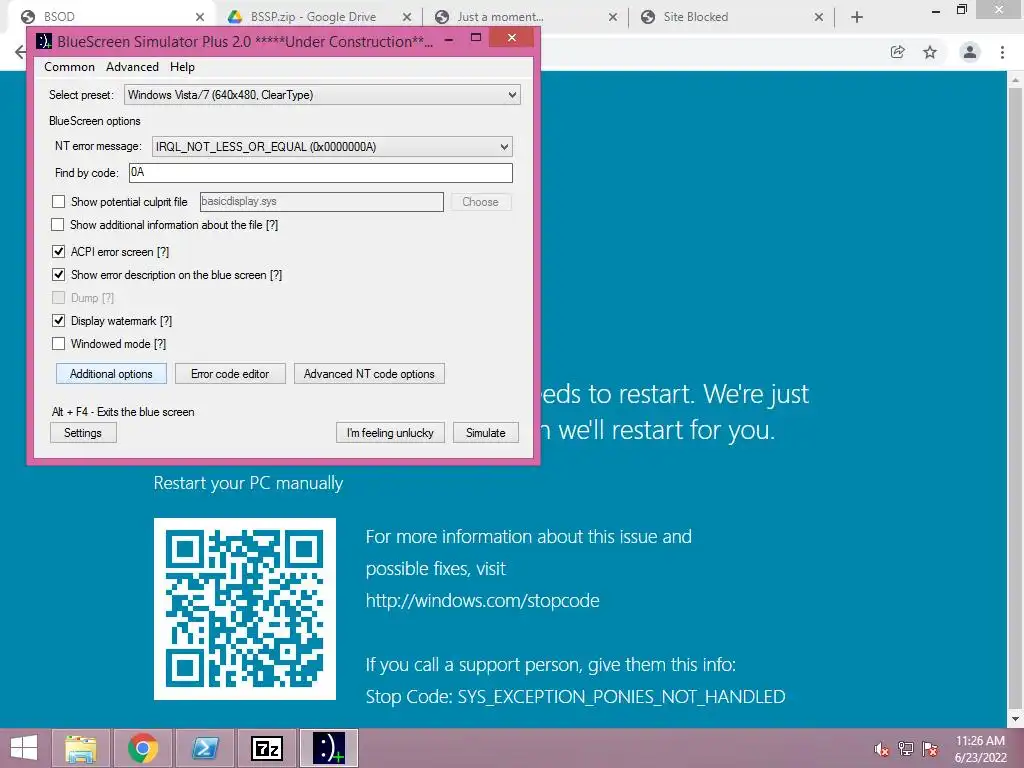Uncheck Display watermark option

point(59,320)
